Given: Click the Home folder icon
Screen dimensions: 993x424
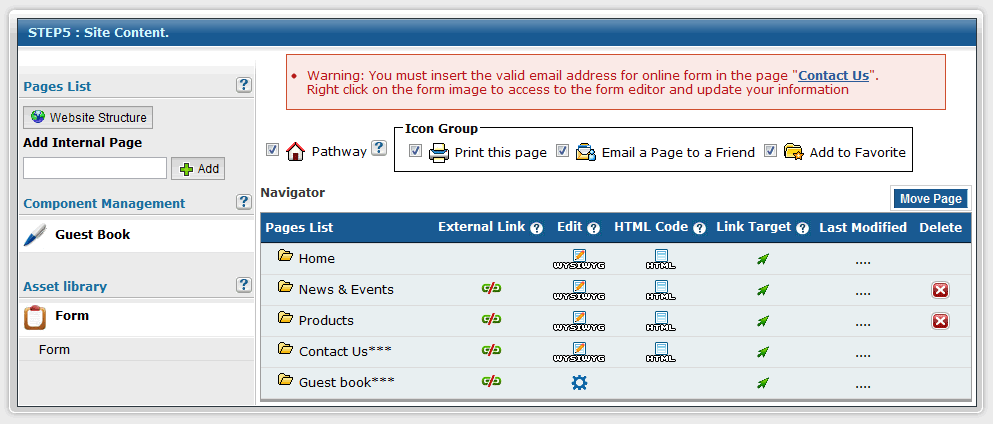Looking at the screenshot, I should click(x=286, y=256).
